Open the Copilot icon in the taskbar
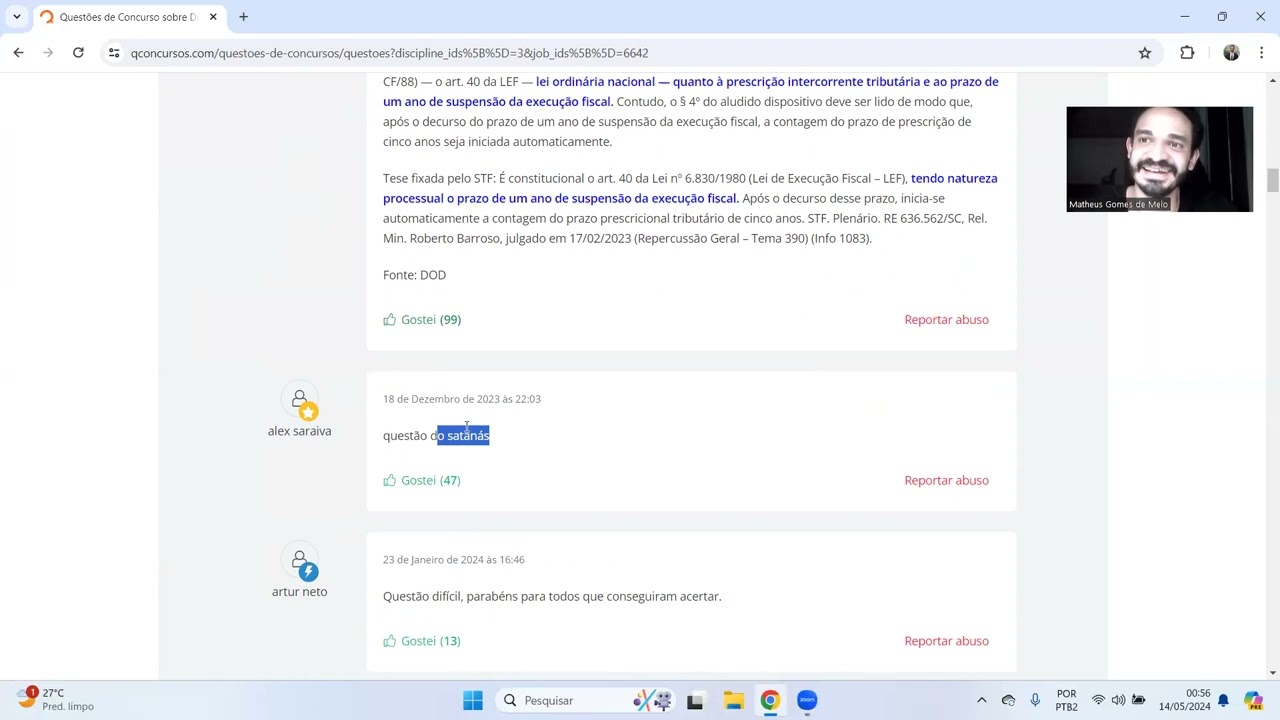1280x720 pixels. click(1253, 701)
